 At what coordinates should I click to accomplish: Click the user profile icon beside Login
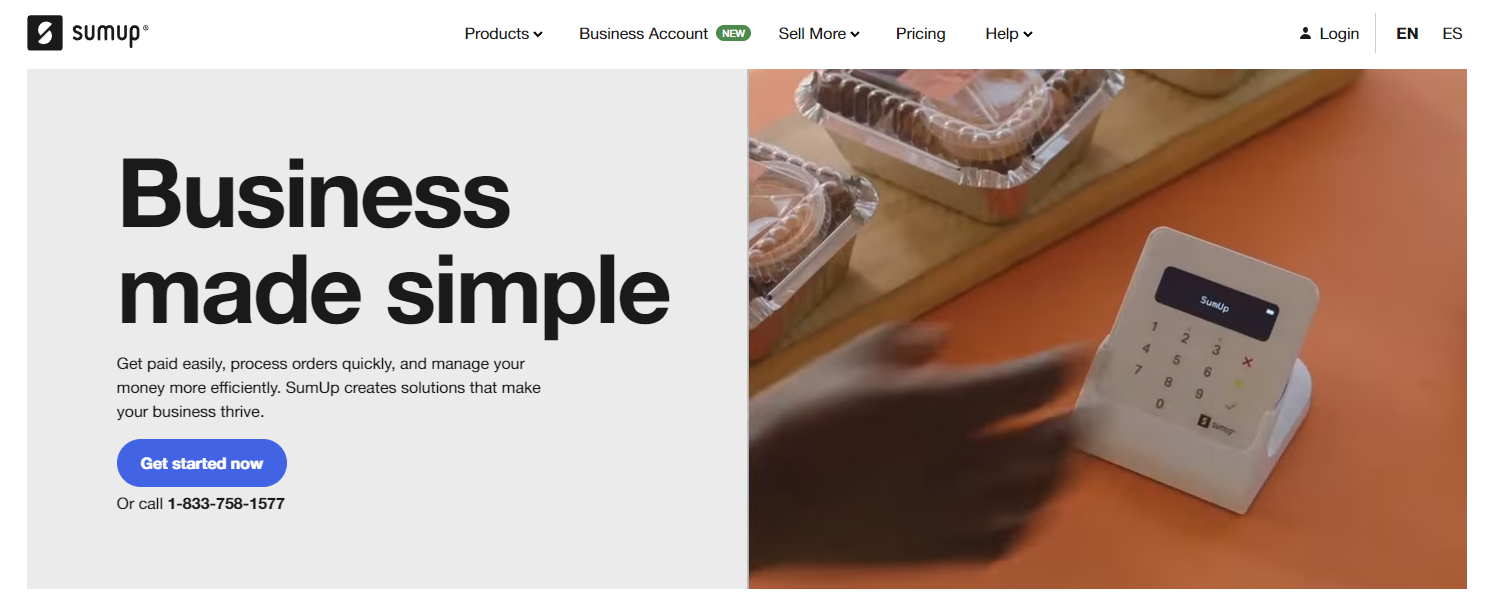click(x=1305, y=34)
